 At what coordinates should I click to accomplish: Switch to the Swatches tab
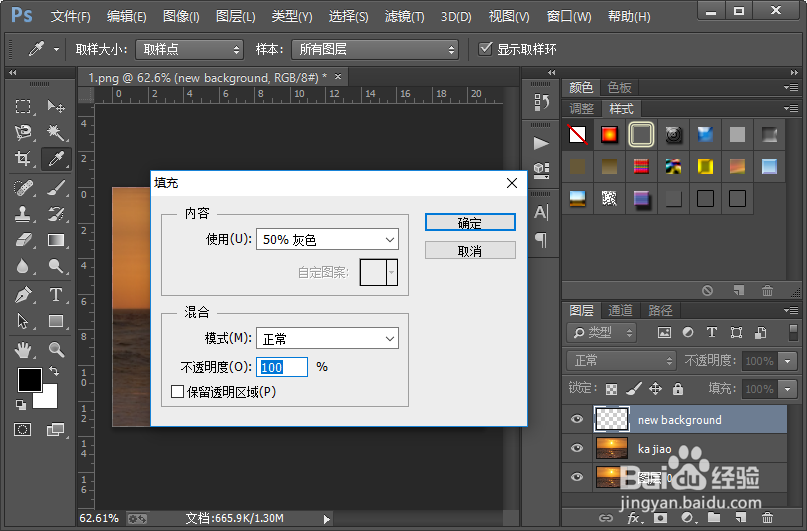click(x=619, y=87)
